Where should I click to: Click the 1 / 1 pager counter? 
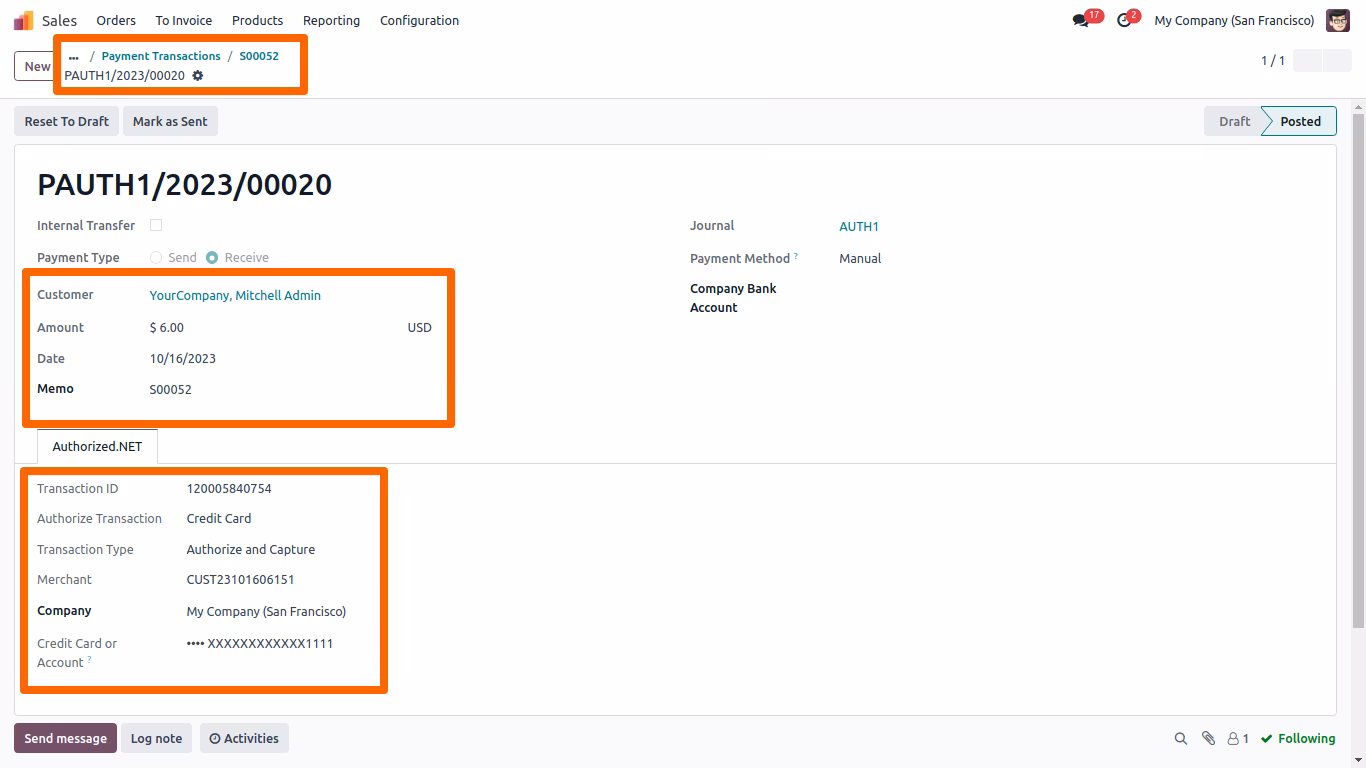[1273, 61]
